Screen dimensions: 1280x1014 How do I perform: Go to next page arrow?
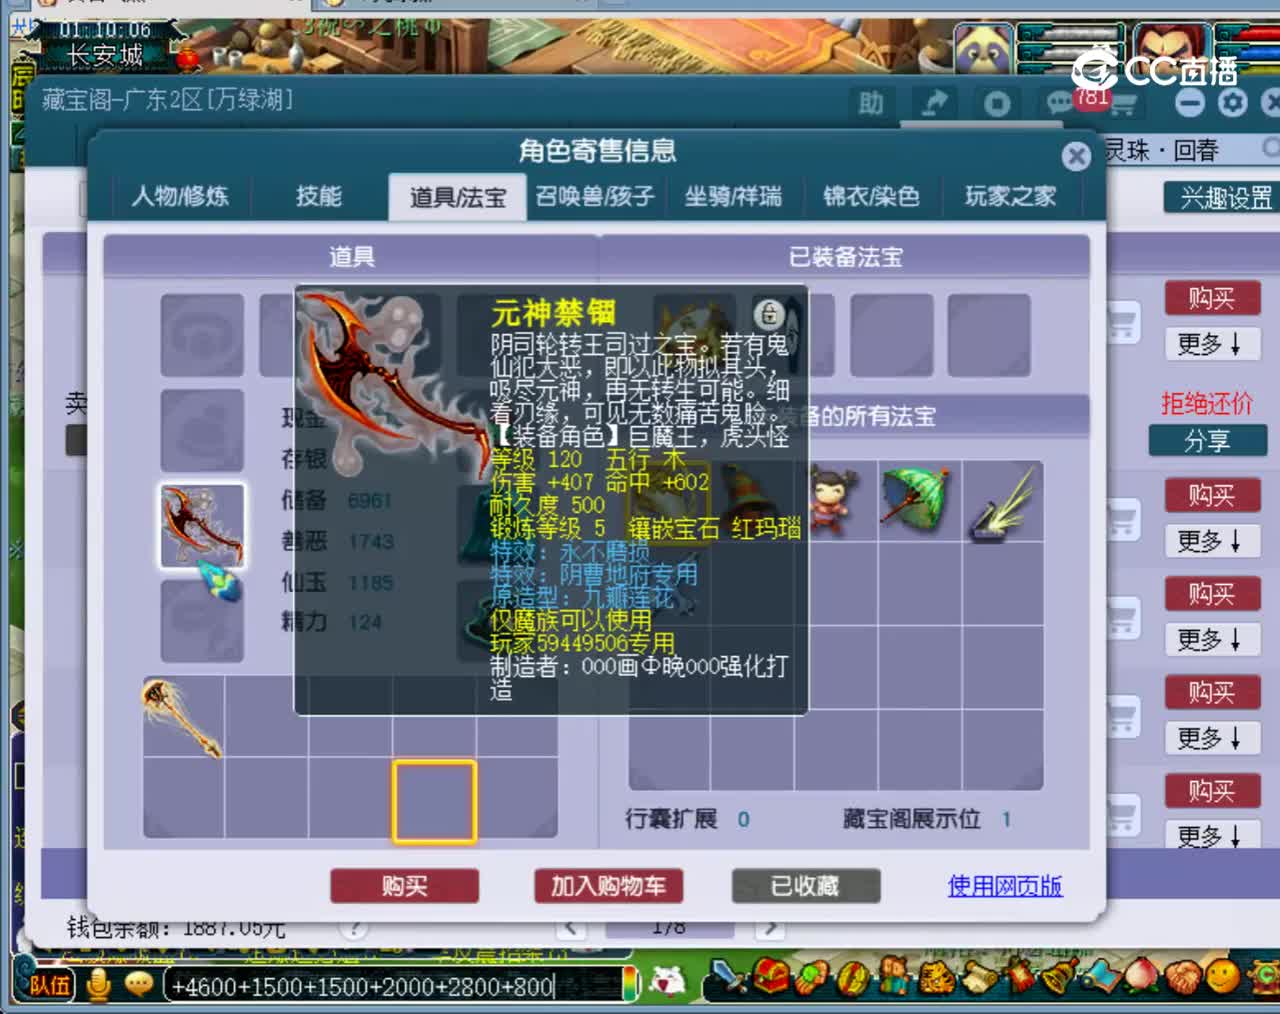point(770,928)
